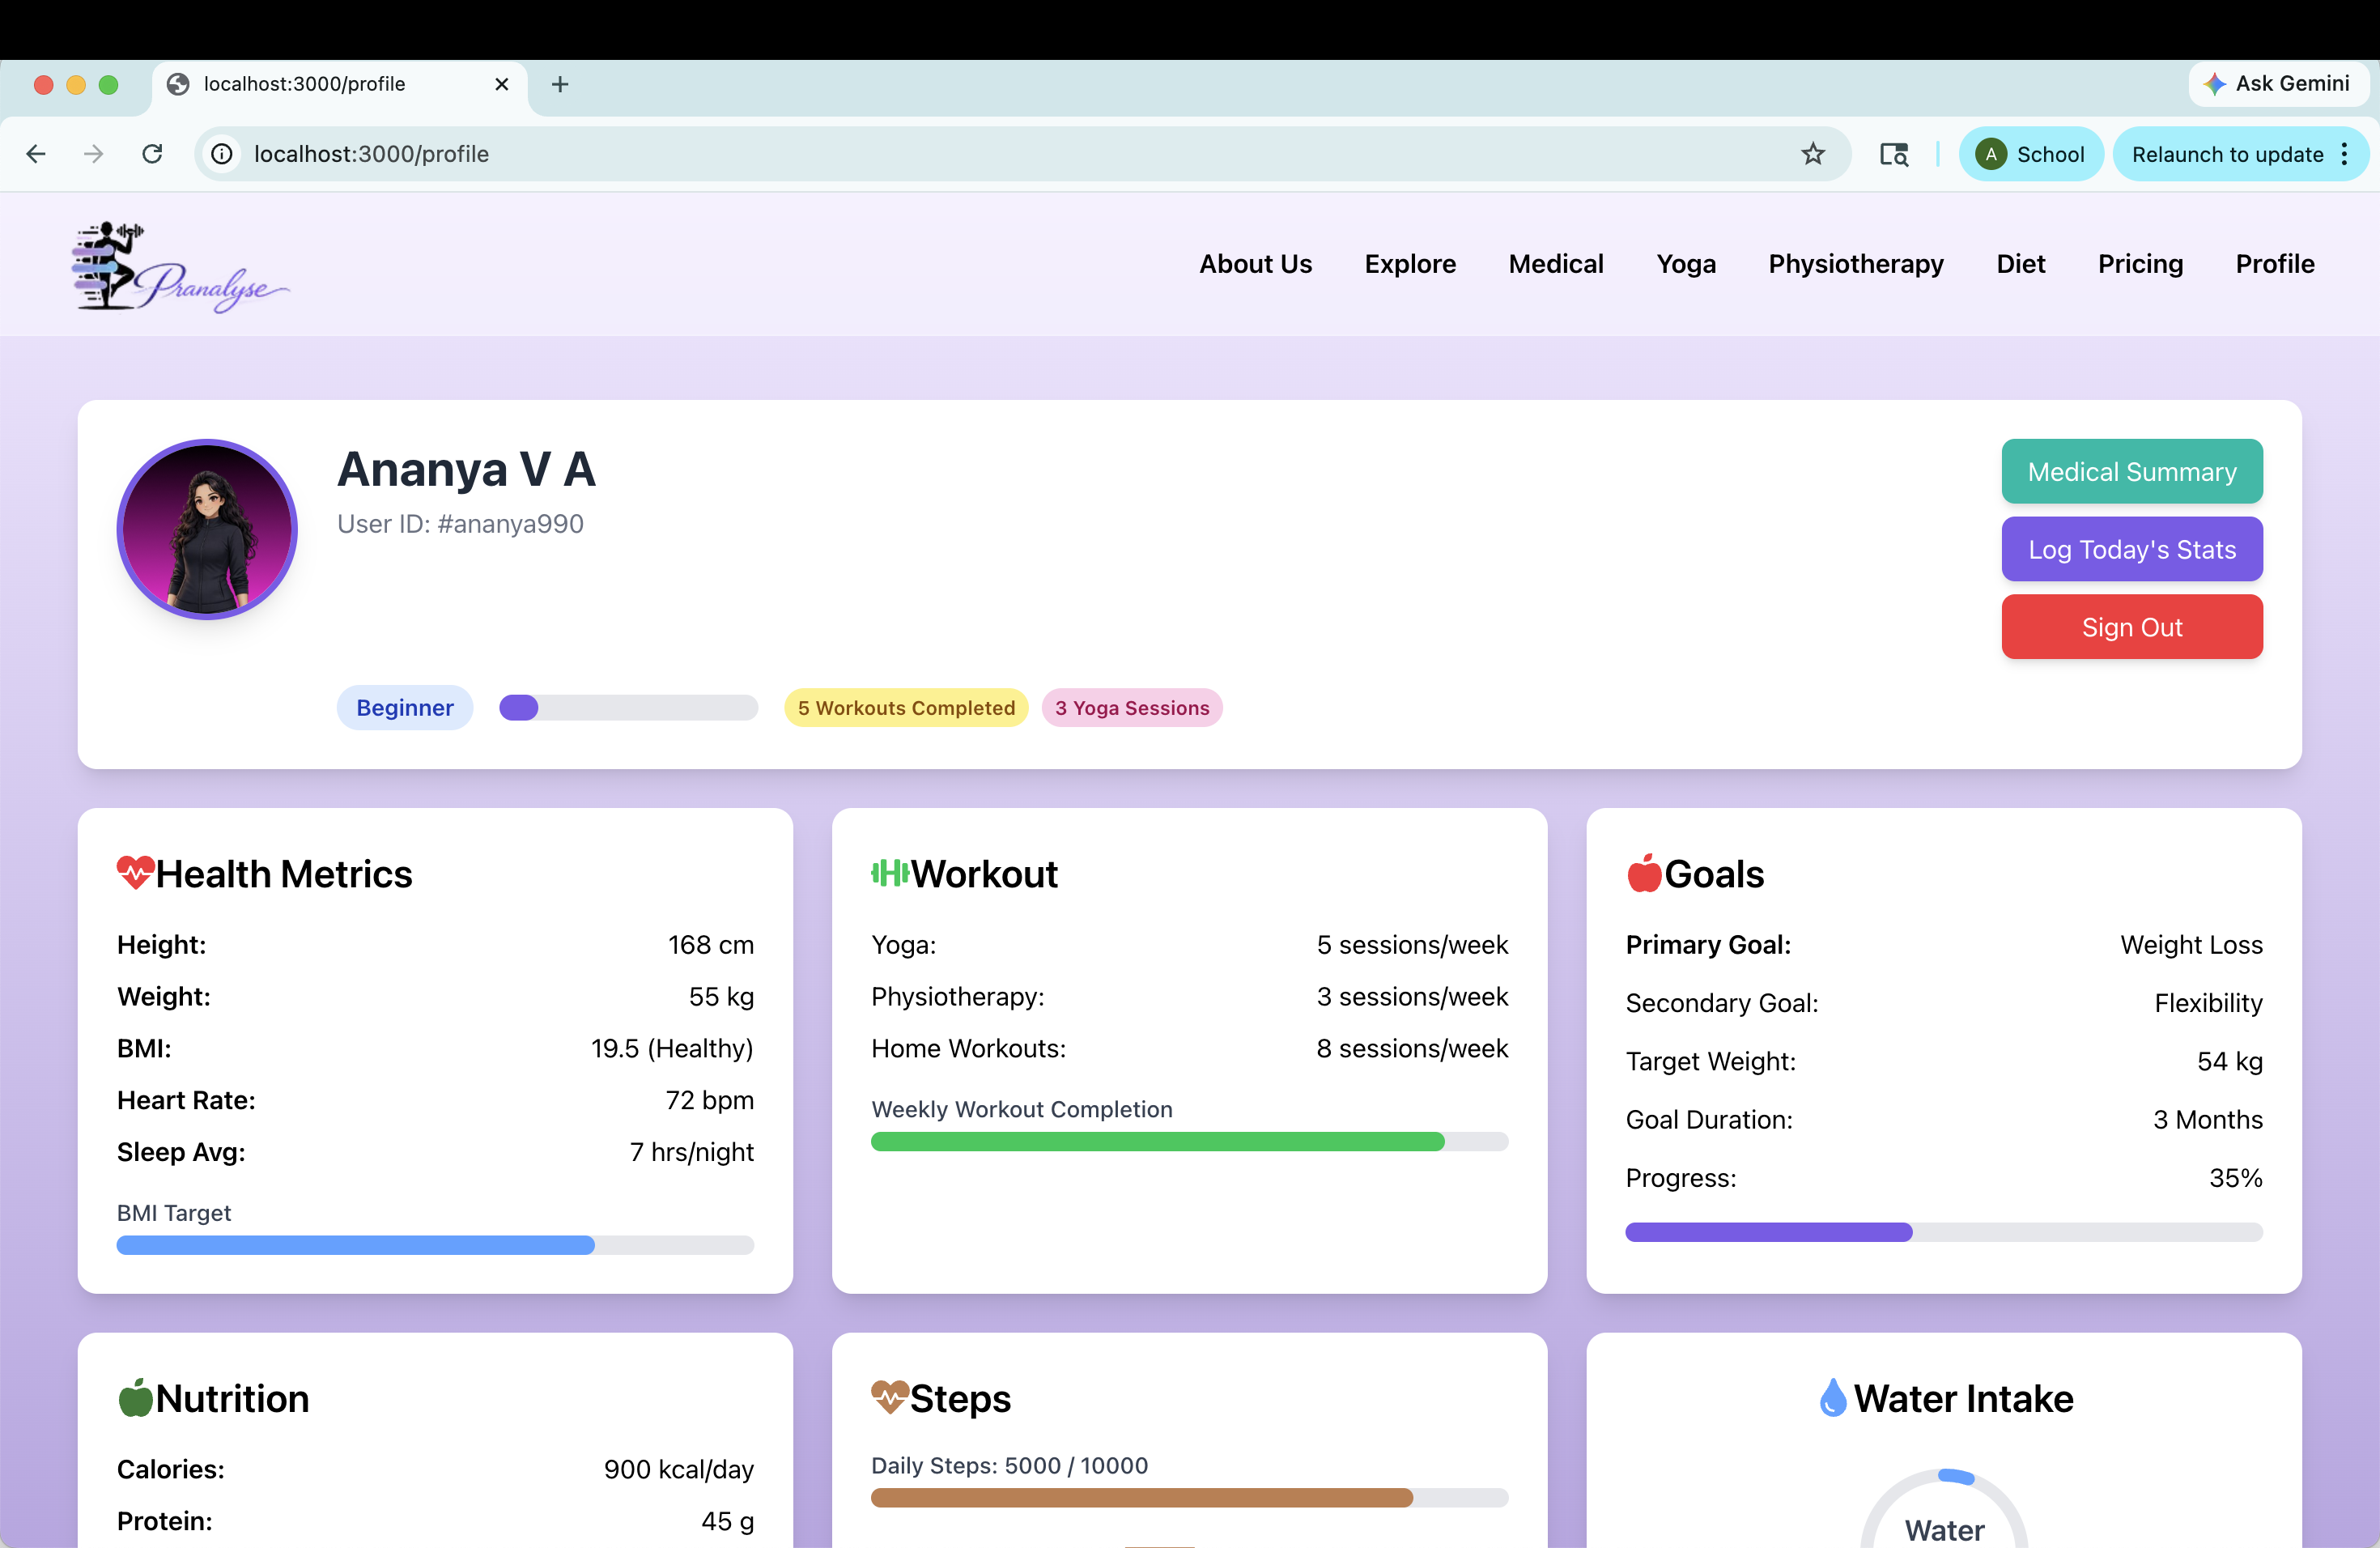
Task: Open the Physiotherapy nav link
Action: pos(1856,264)
